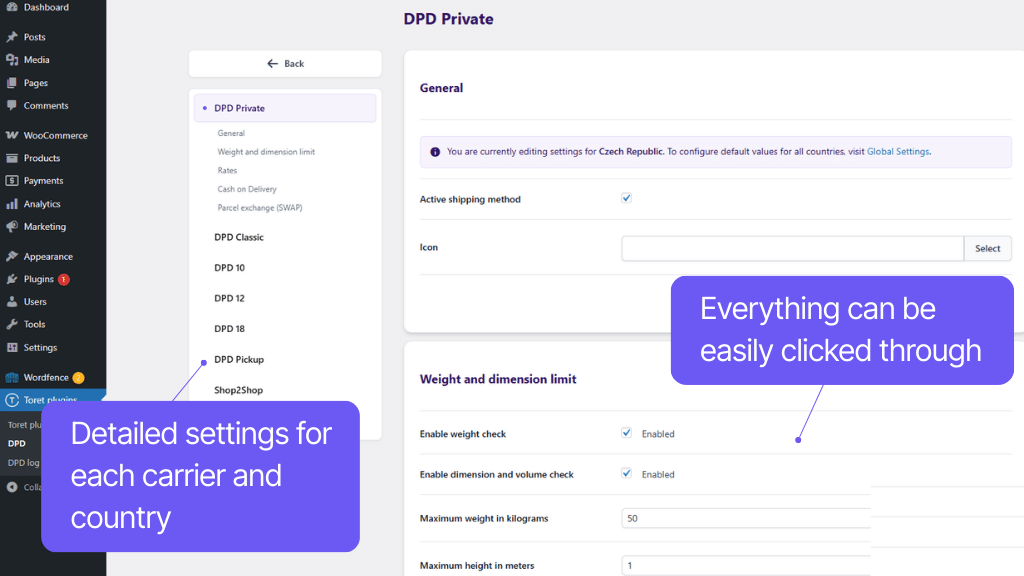Image resolution: width=1024 pixels, height=576 pixels.
Task: Click Maximum height in meters field
Action: (746, 565)
